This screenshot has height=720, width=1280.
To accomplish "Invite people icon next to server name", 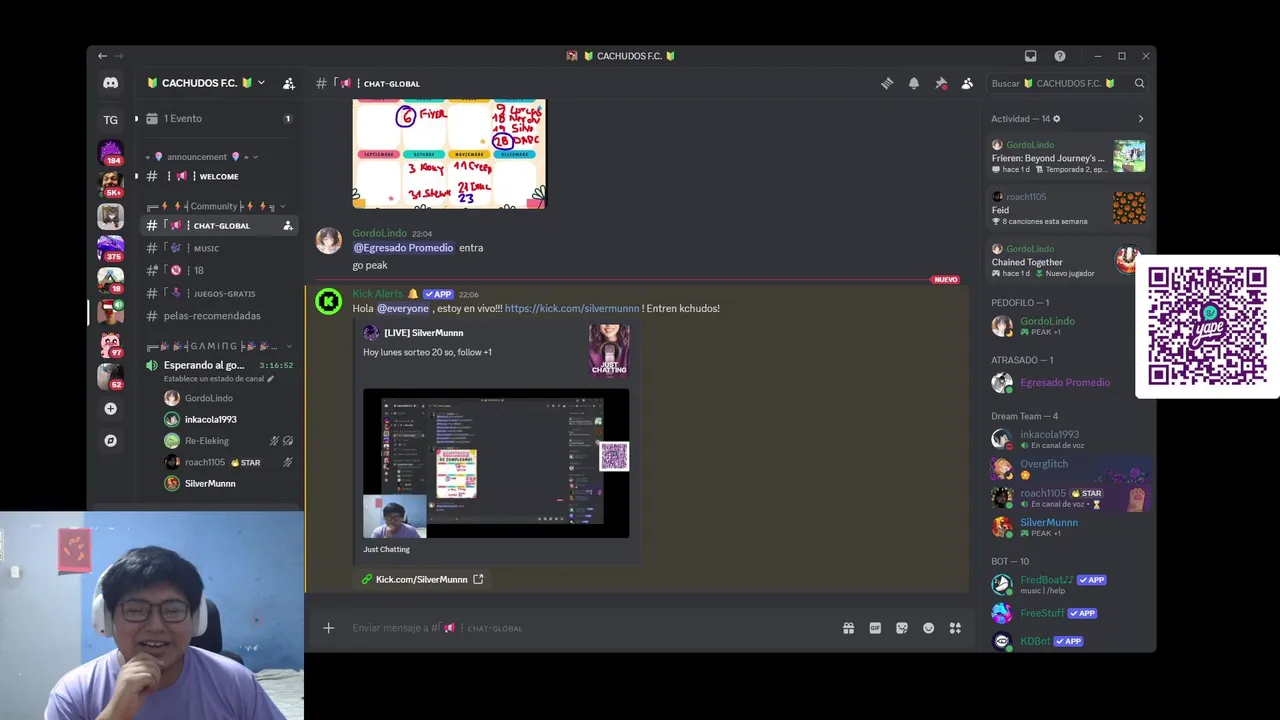I will [288, 83].
